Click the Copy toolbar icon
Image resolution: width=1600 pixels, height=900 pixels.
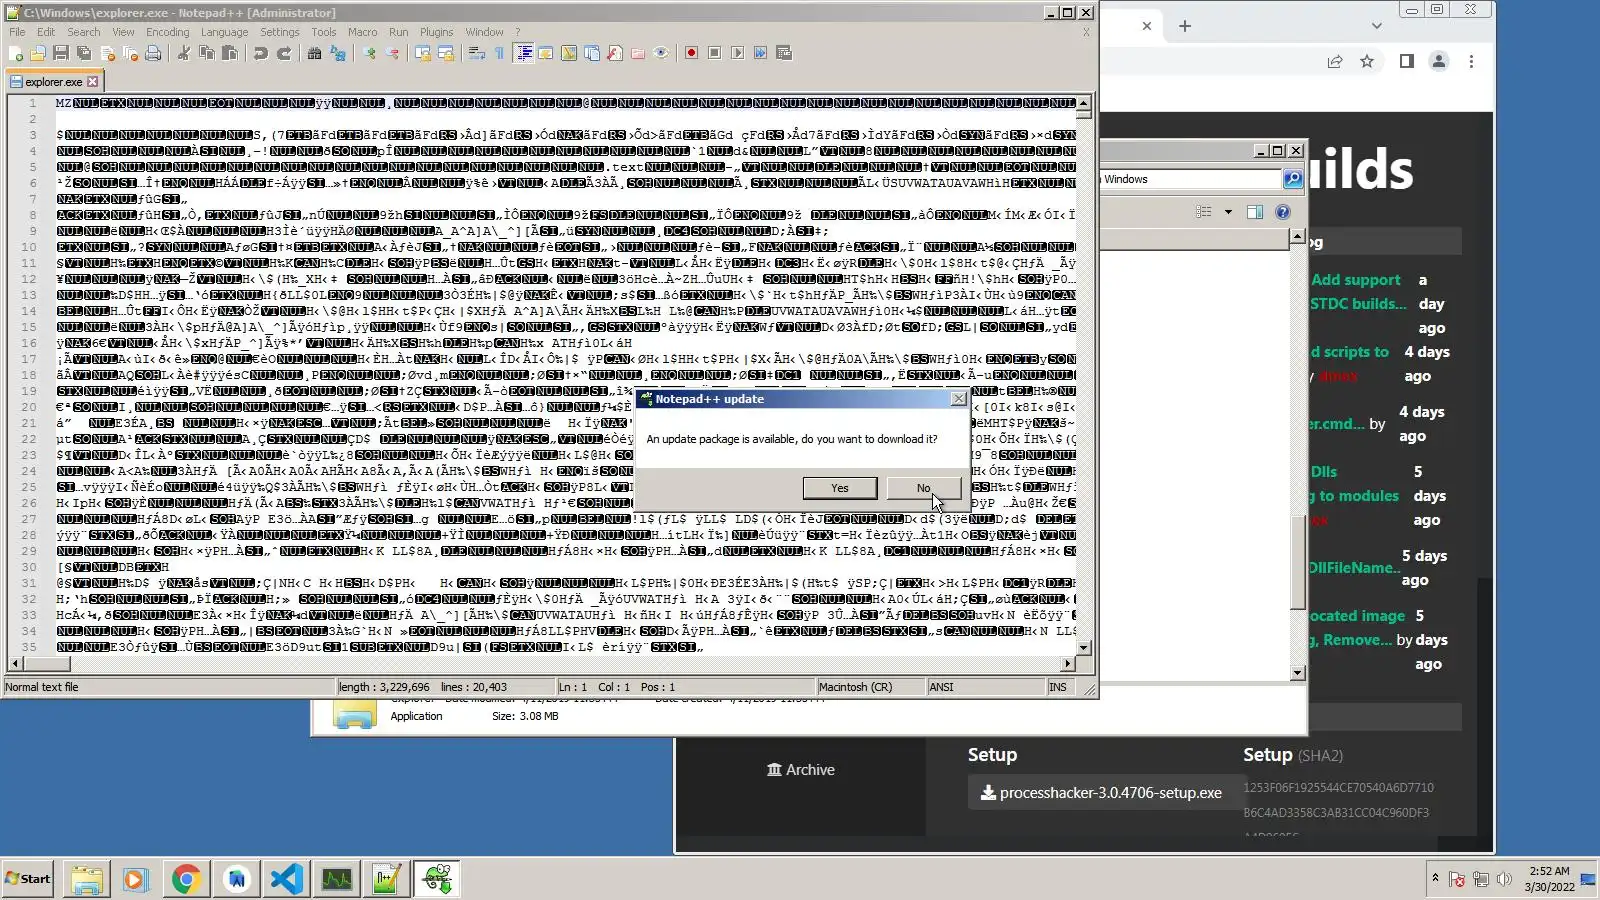(207, 53)
